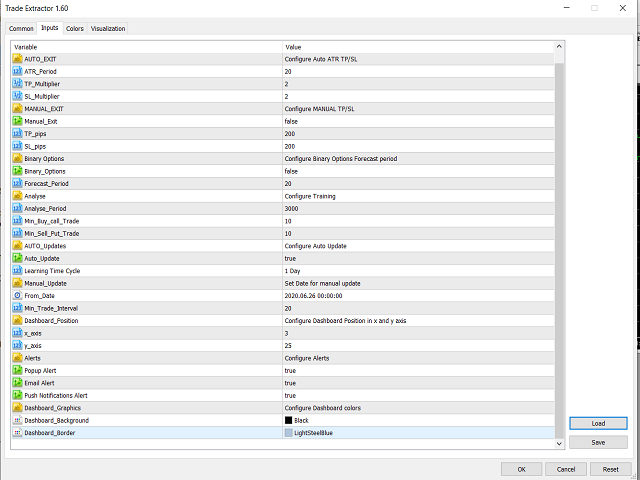Select the Auto_Update true value
The width and height of the screenshot is (640, 480).
(x=290, y=258)
